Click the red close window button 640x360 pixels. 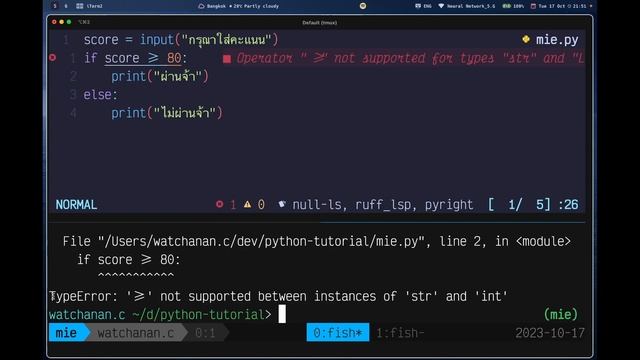tap(54, 22)
